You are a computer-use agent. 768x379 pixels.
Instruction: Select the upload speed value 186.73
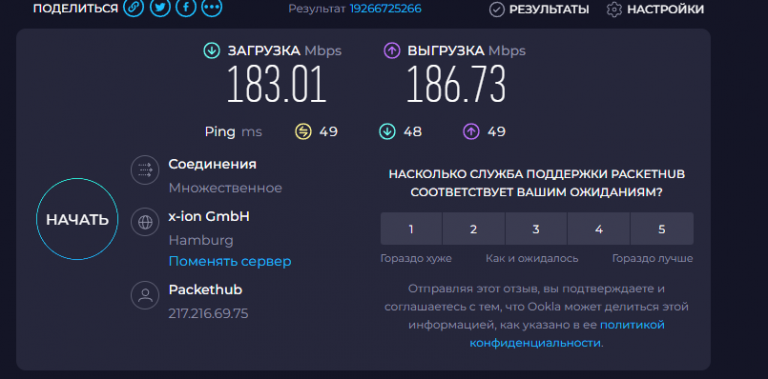pyautogui.click(x=456, y=84)
